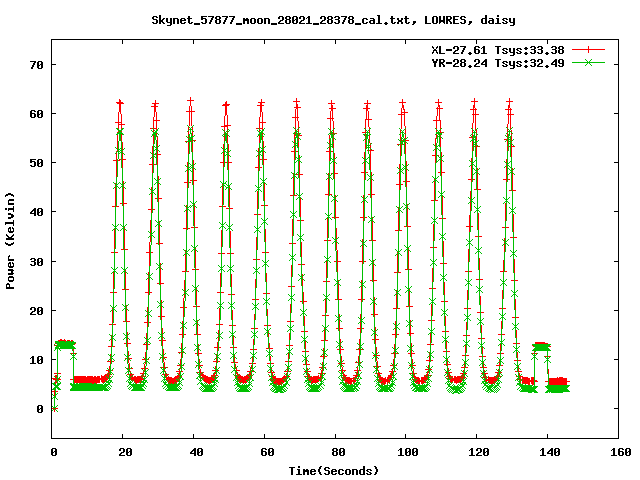Click x-axis tick label '160'
Viewport: 640px width, 480px height.
[621, 452]
